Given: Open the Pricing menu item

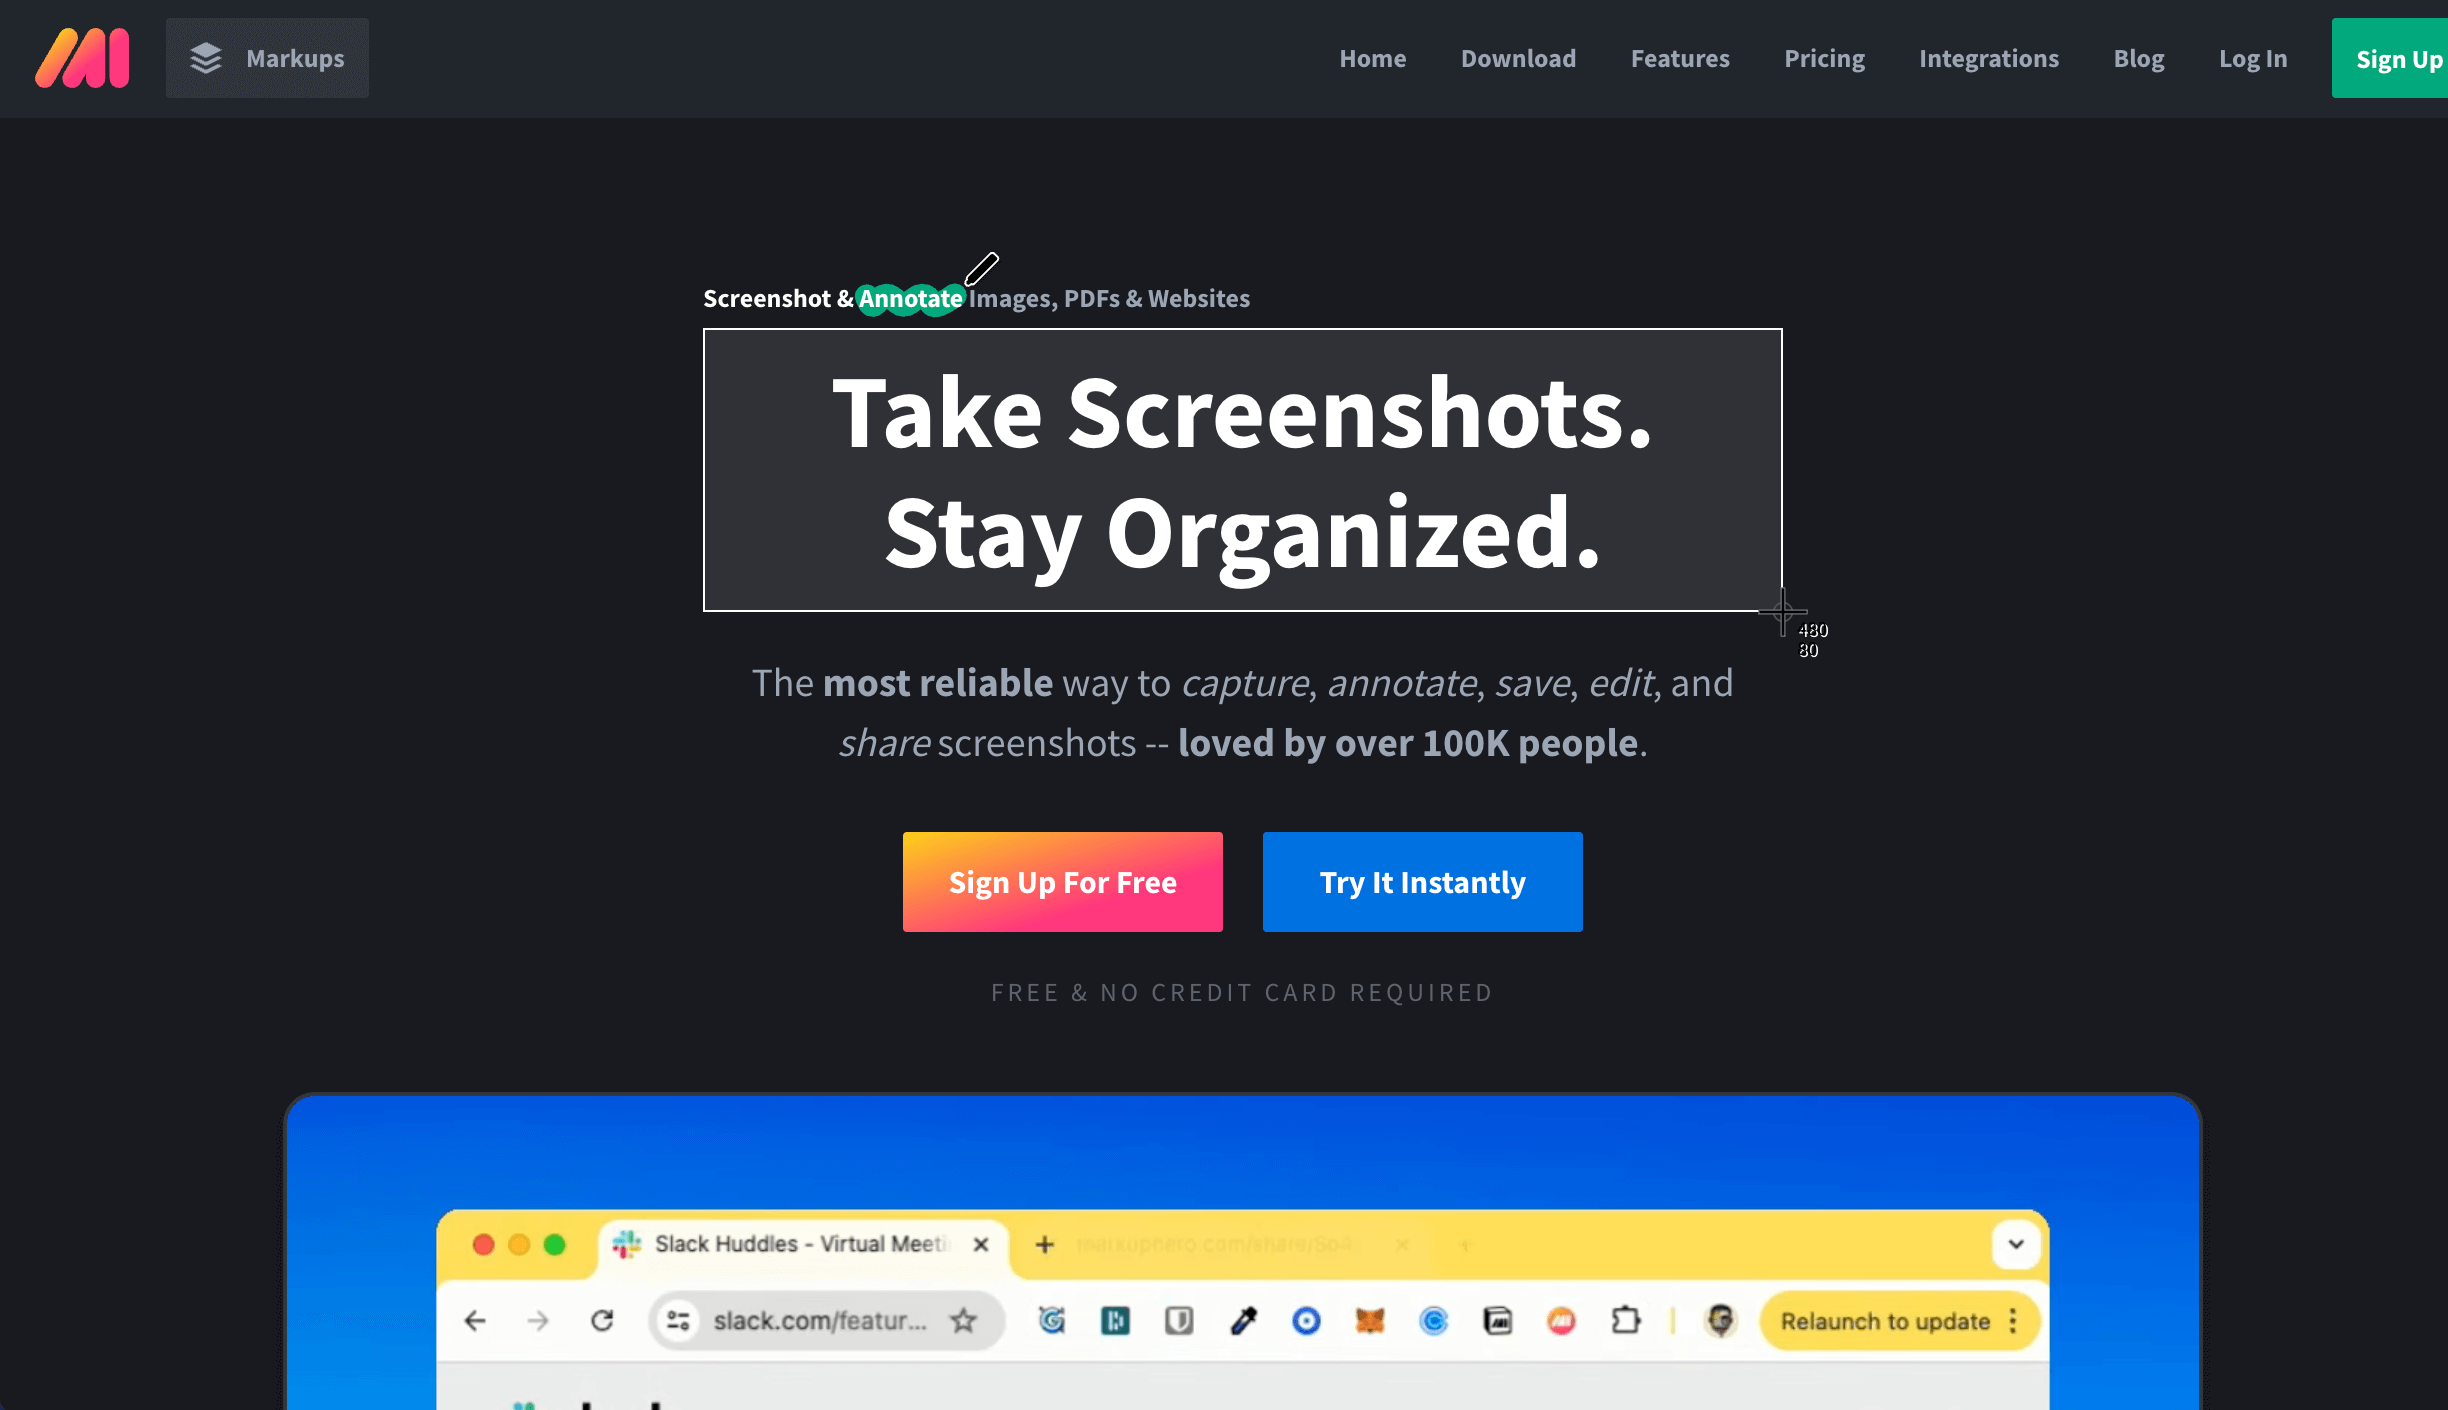Looking at the screenshot, I should [1824, 58].
